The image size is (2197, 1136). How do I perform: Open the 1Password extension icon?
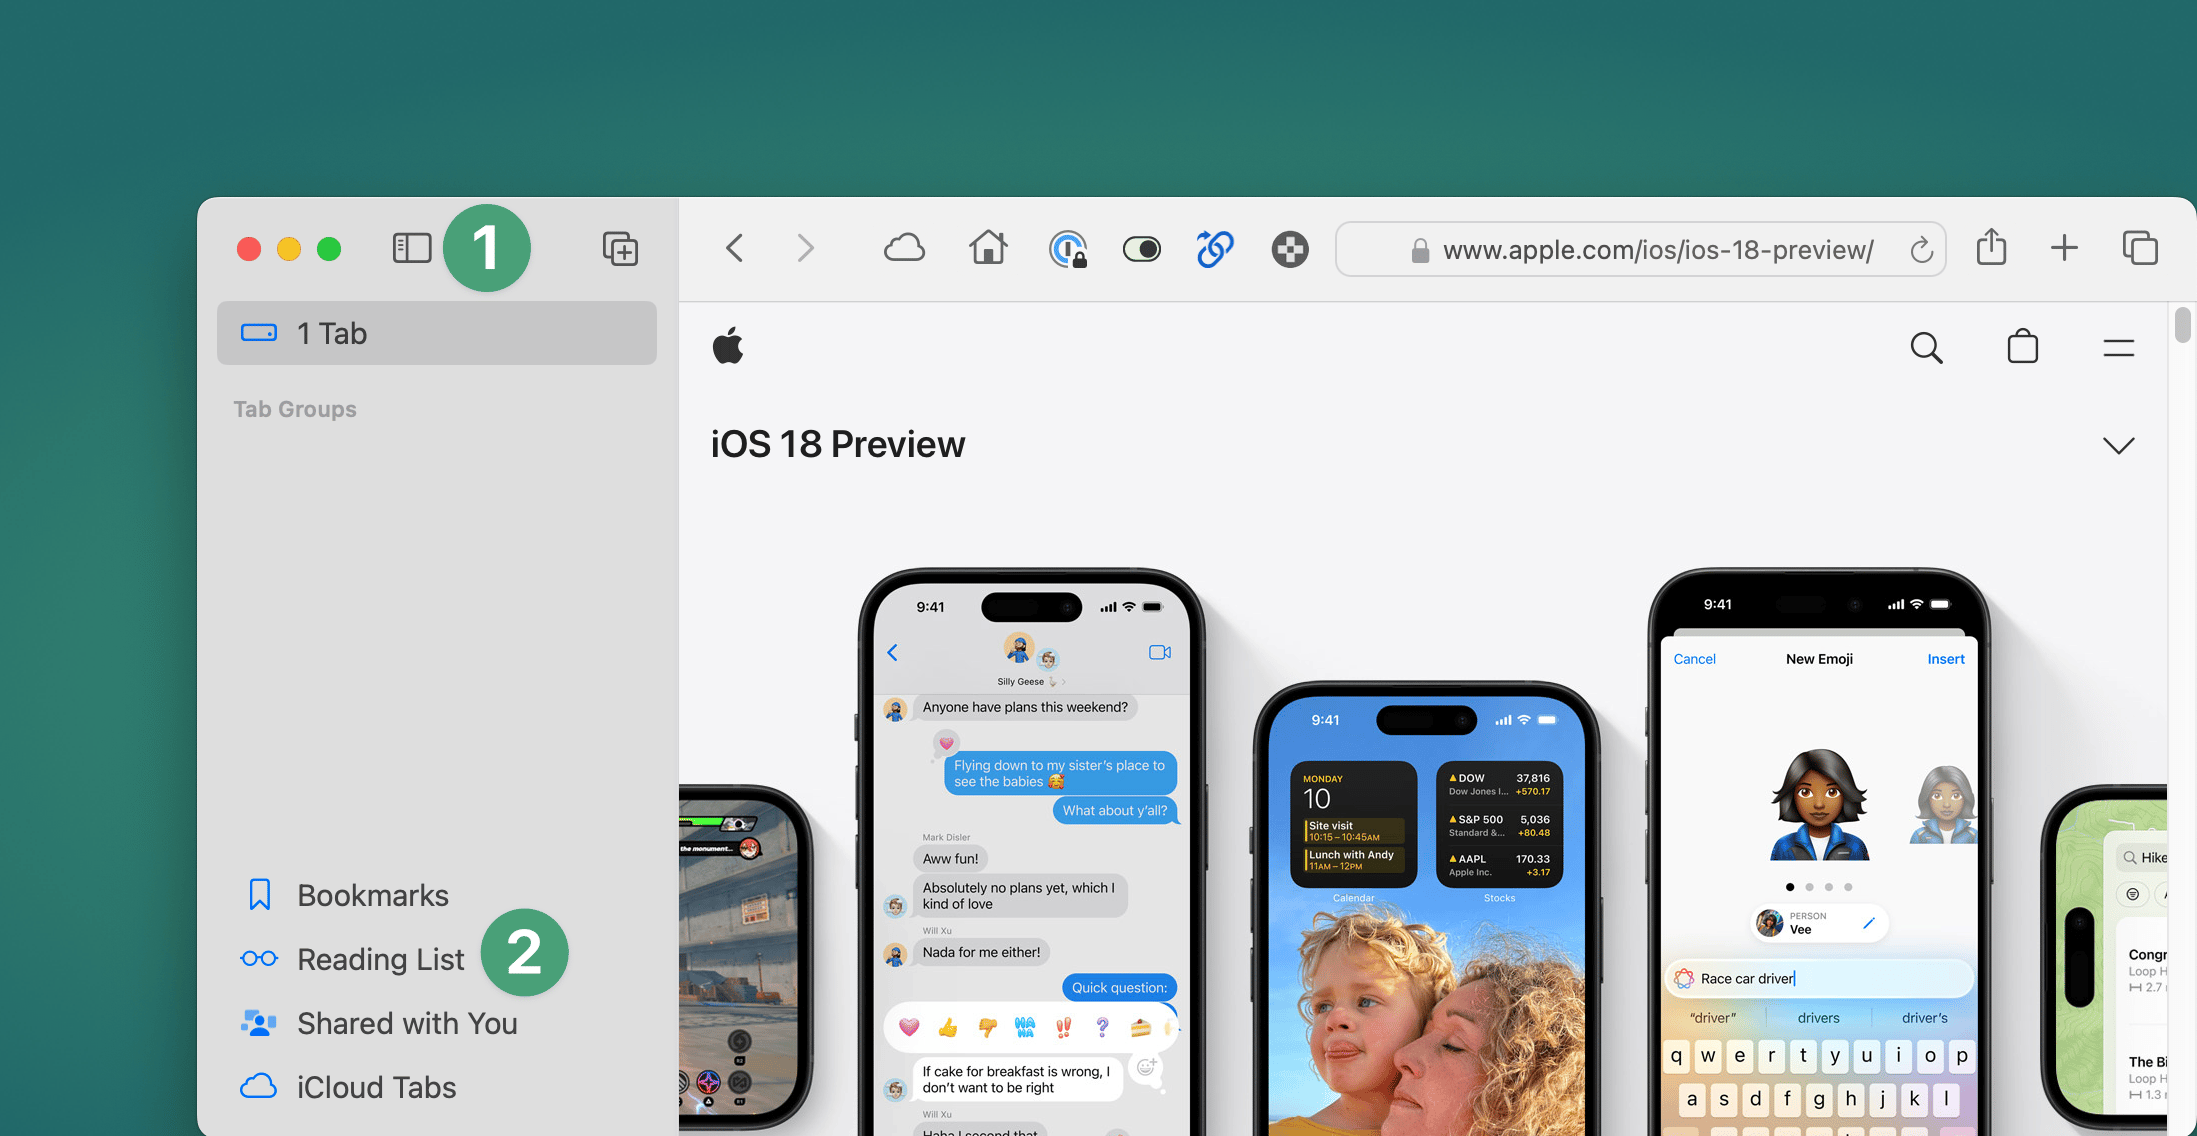click(x=1067, y=249)
